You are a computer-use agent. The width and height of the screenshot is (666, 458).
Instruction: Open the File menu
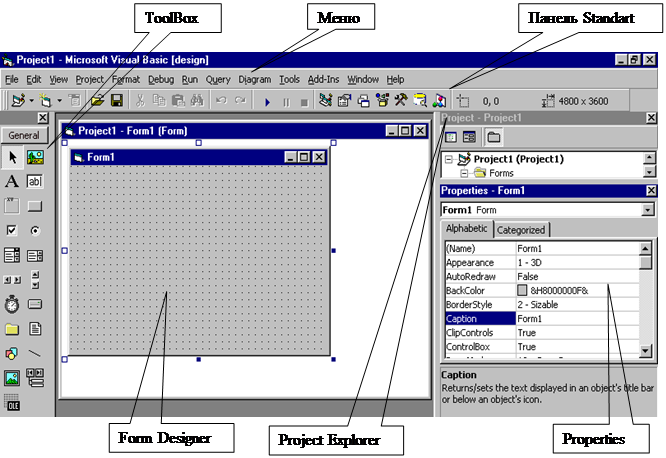pos(11,79)
